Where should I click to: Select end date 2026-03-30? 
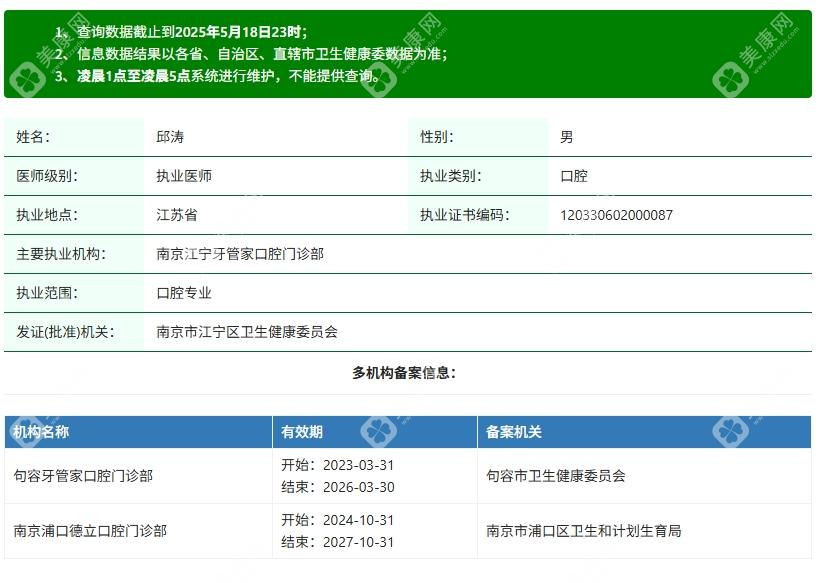358,487
